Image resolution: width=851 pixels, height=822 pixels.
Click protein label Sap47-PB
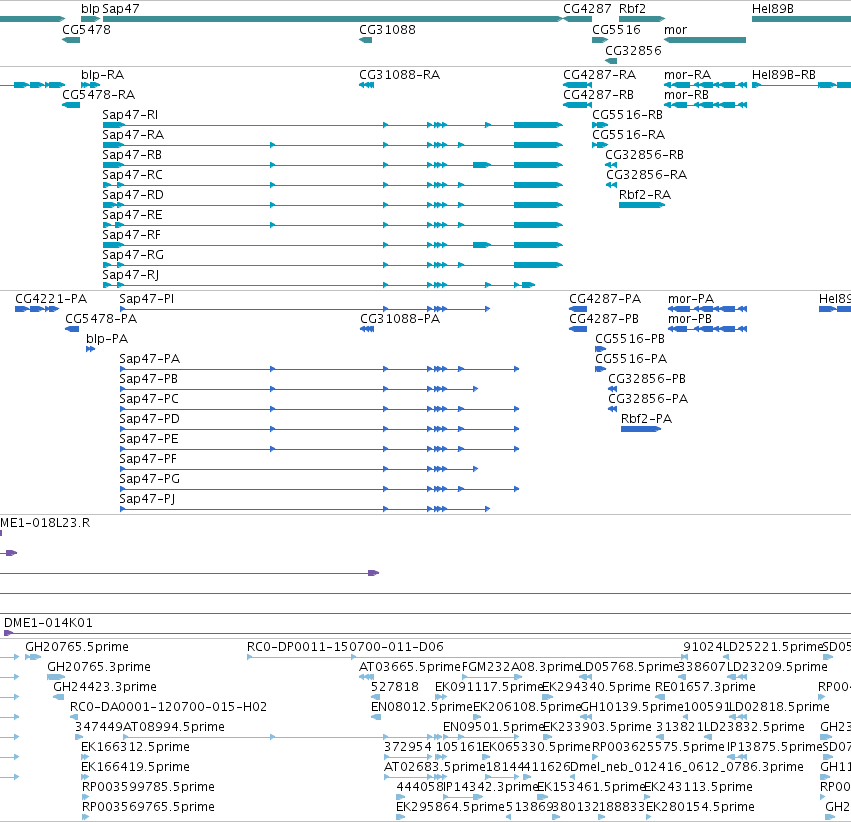pyautogui.click(x=149, y=379)
